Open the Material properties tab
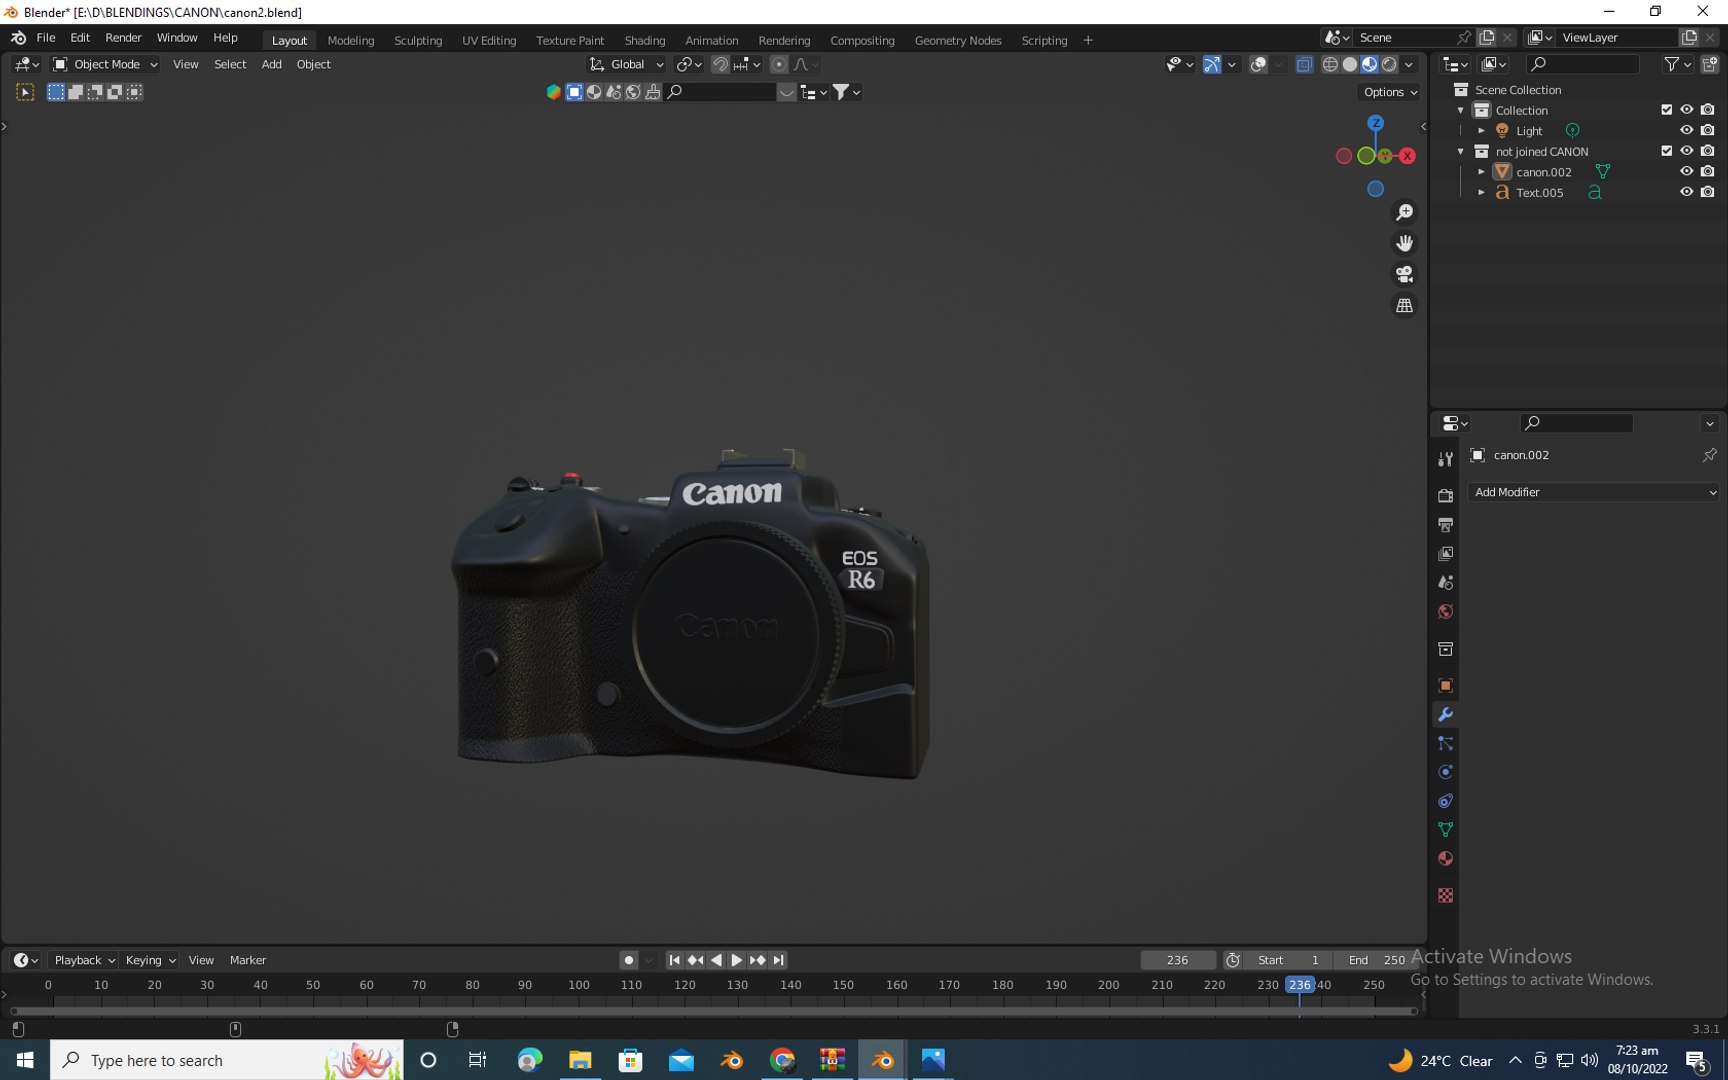 1445,859
